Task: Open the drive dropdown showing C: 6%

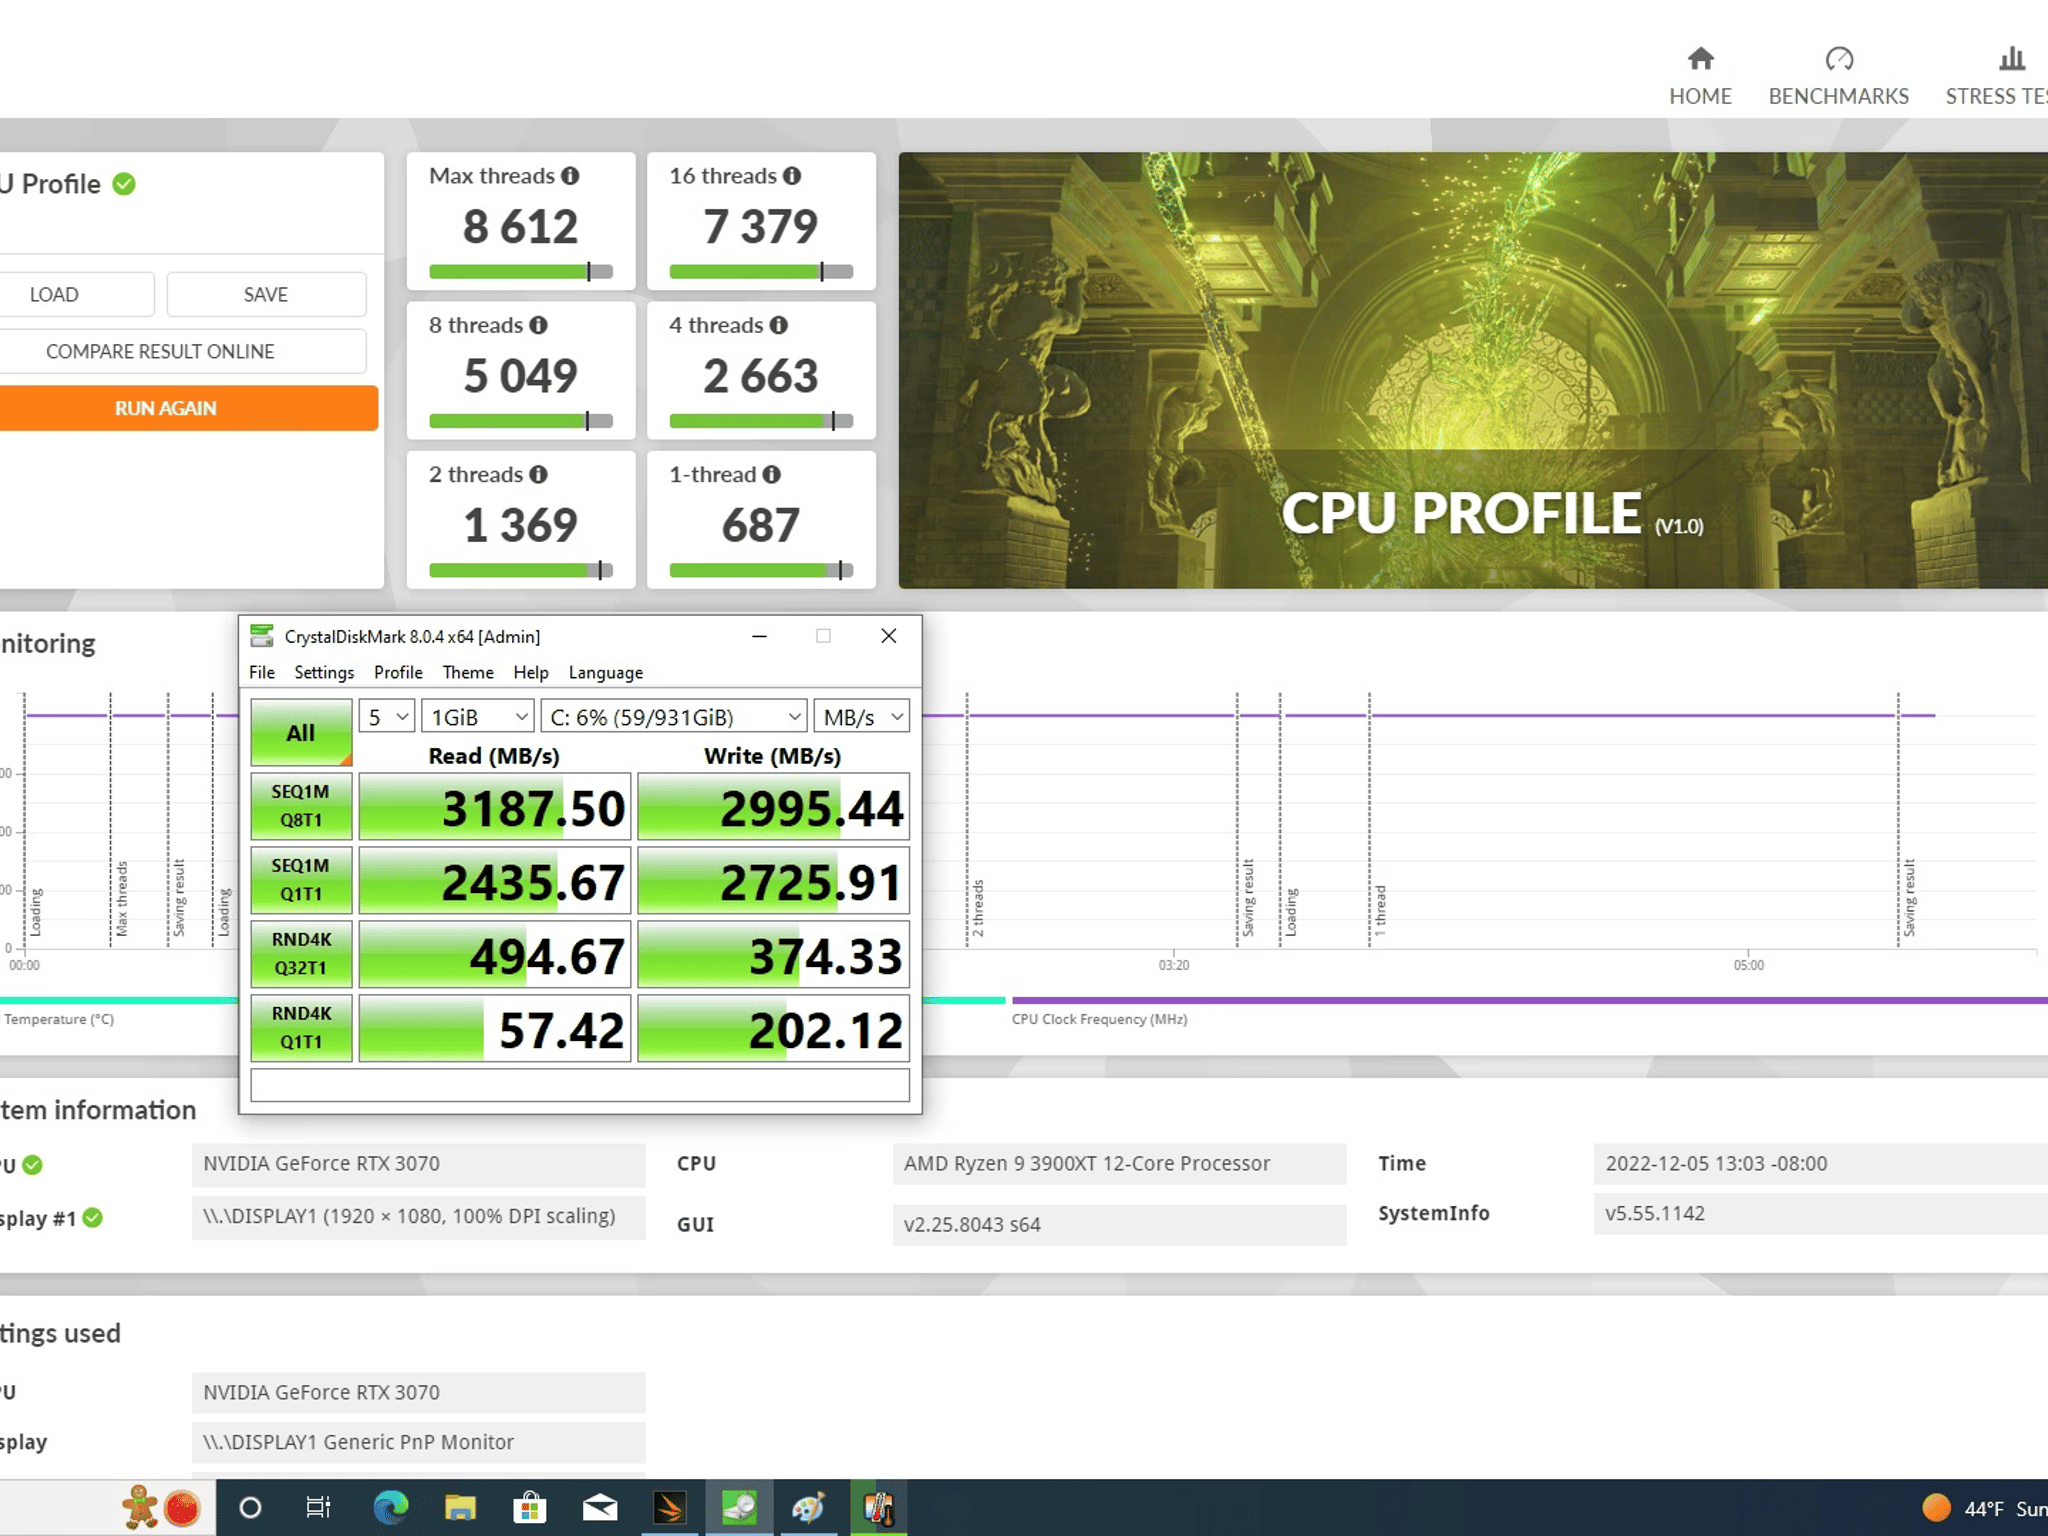Action: click(674, 716)
